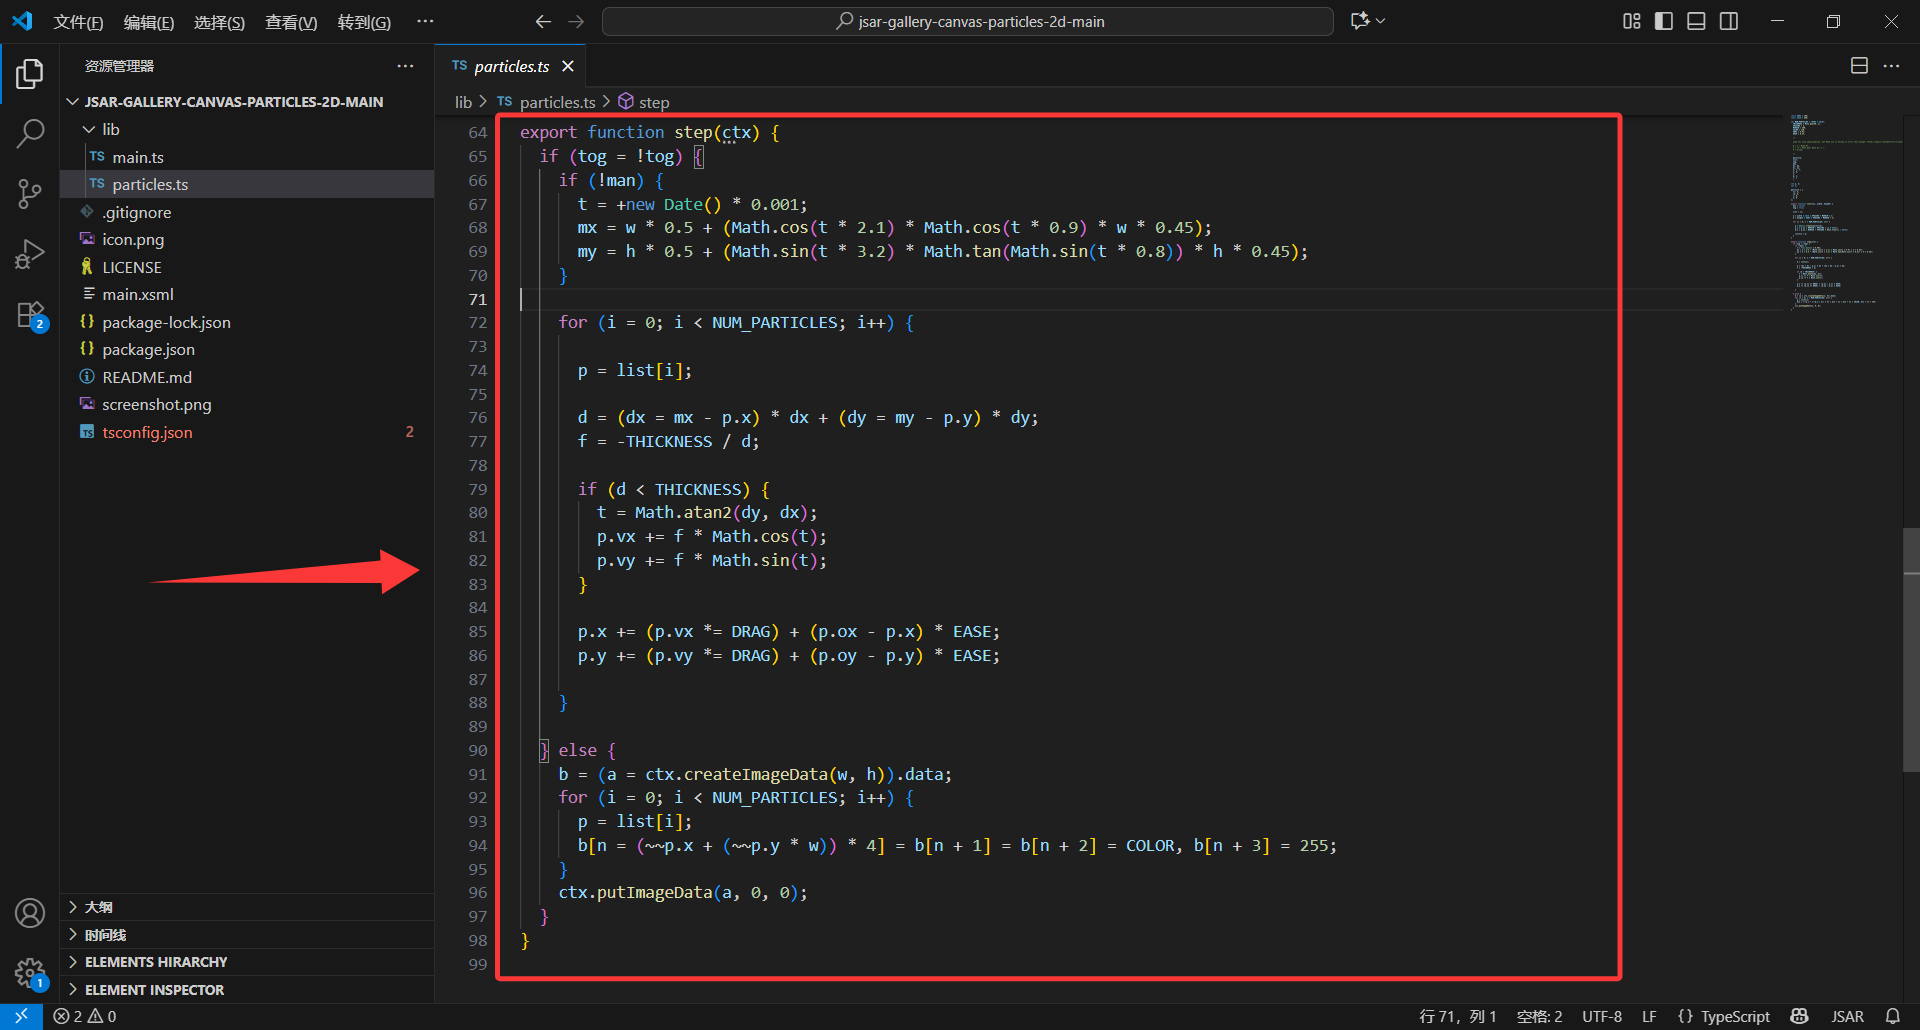This screenshot has width=1920, height=1030.
Task: Open notifications bell in status bar
Action: pos(1892,1016)
